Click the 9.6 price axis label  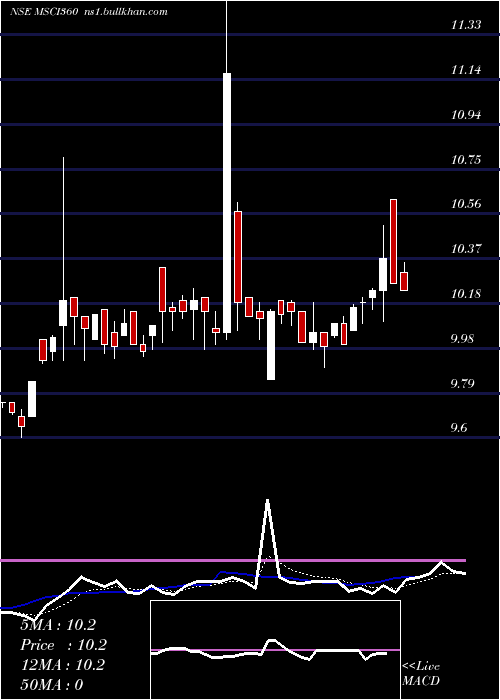coord(460,428)
